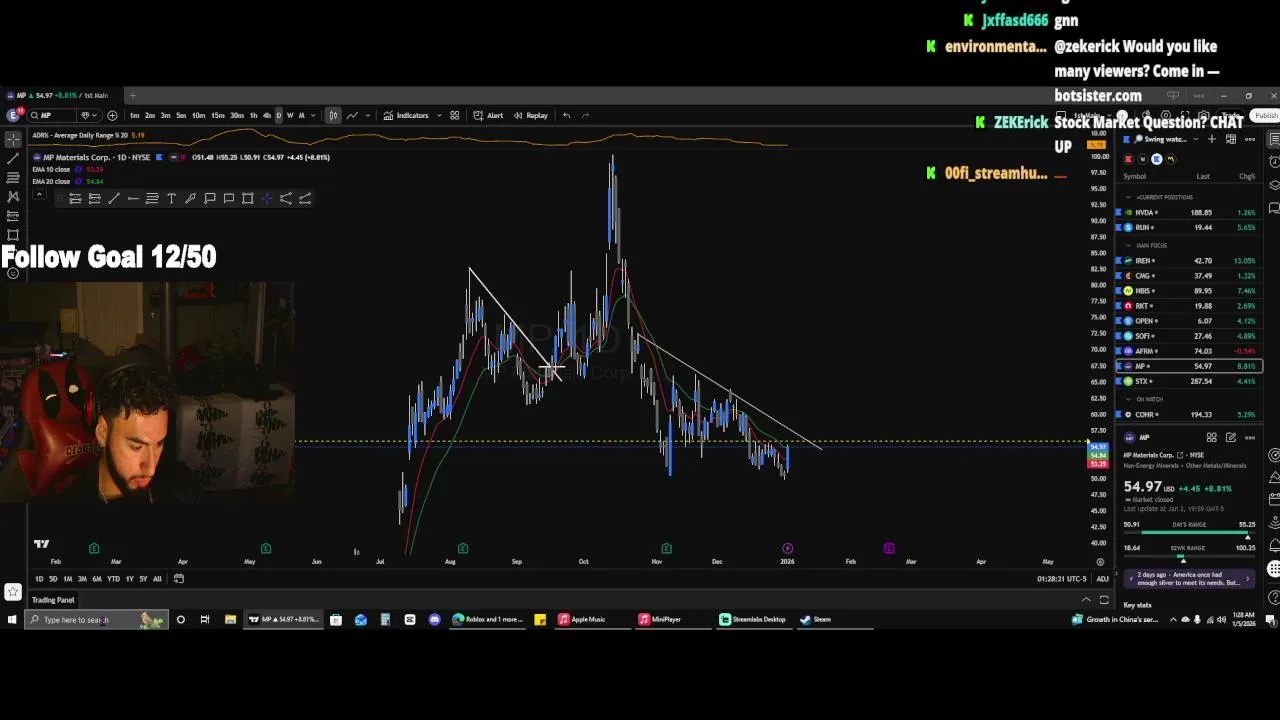
Task: Click the redo arrow
Action: point(585,115)
